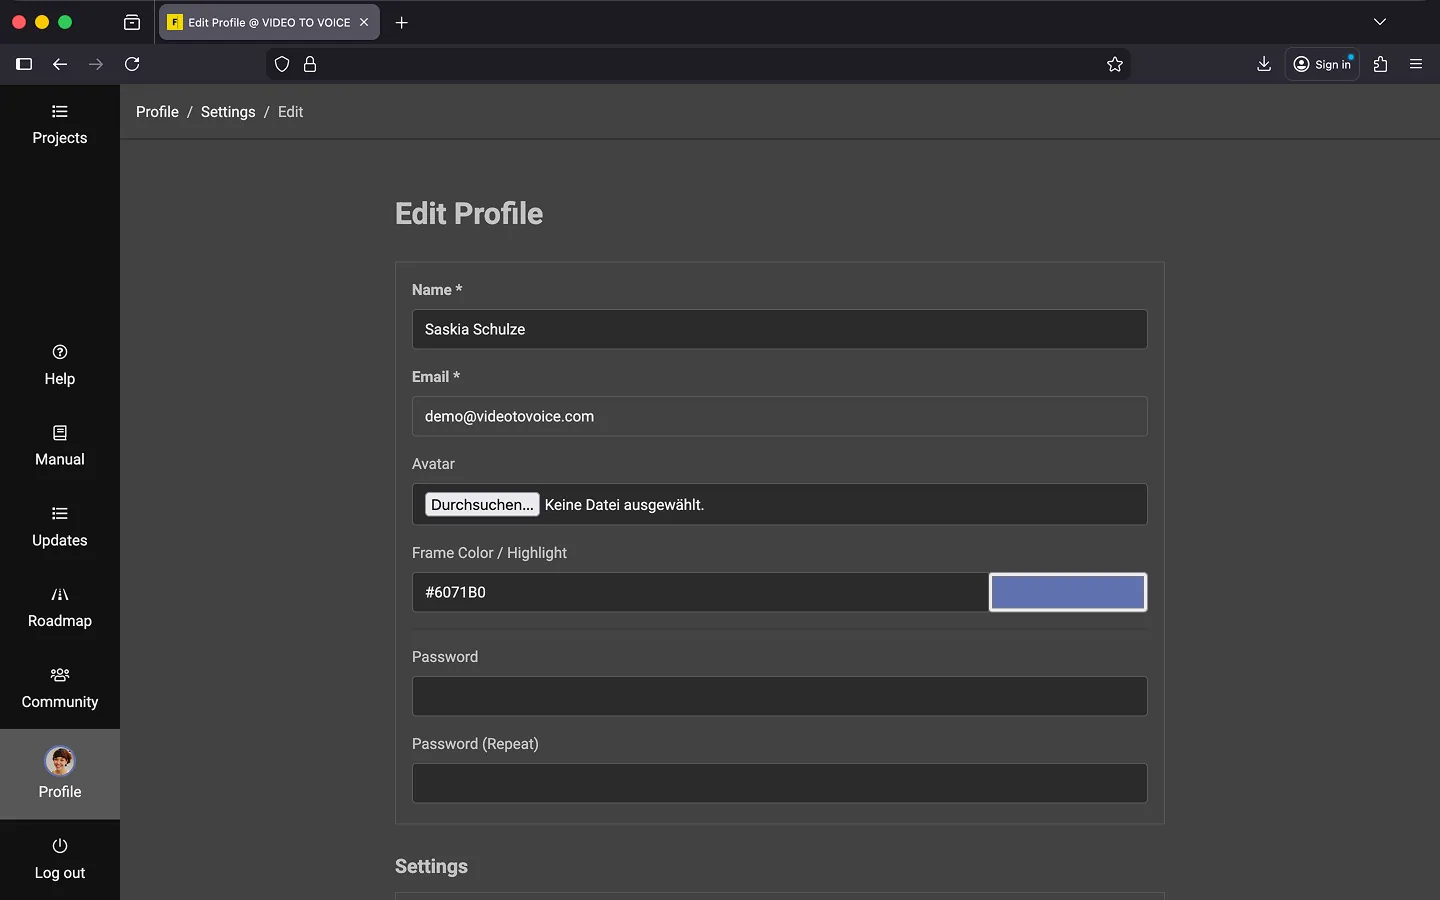This screenshot has width=1440, height=900.
Task: Bookmark this page with star icon
Action: (1115, 64)
